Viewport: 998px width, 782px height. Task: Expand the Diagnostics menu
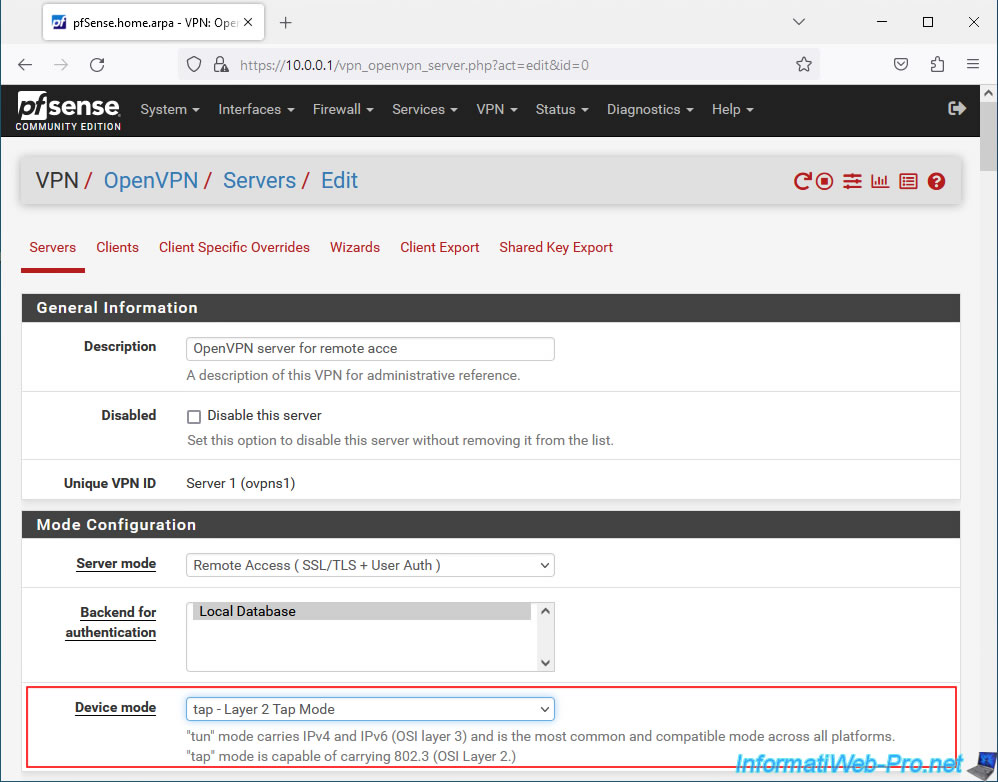pos(650,109)
